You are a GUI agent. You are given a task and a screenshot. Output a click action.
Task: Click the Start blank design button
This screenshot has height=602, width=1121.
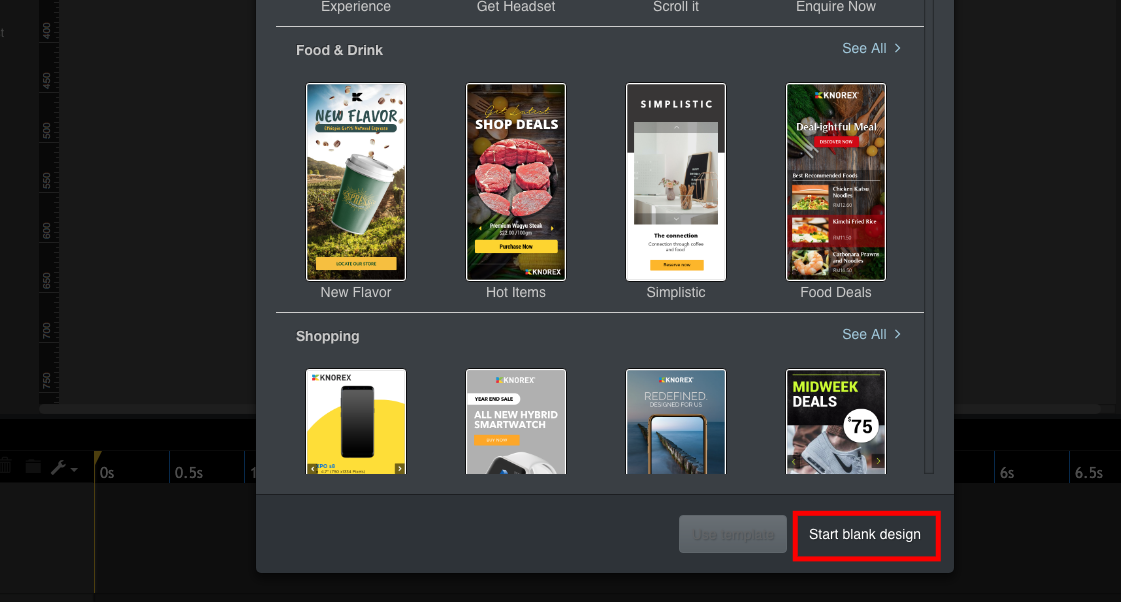(865, 534)
